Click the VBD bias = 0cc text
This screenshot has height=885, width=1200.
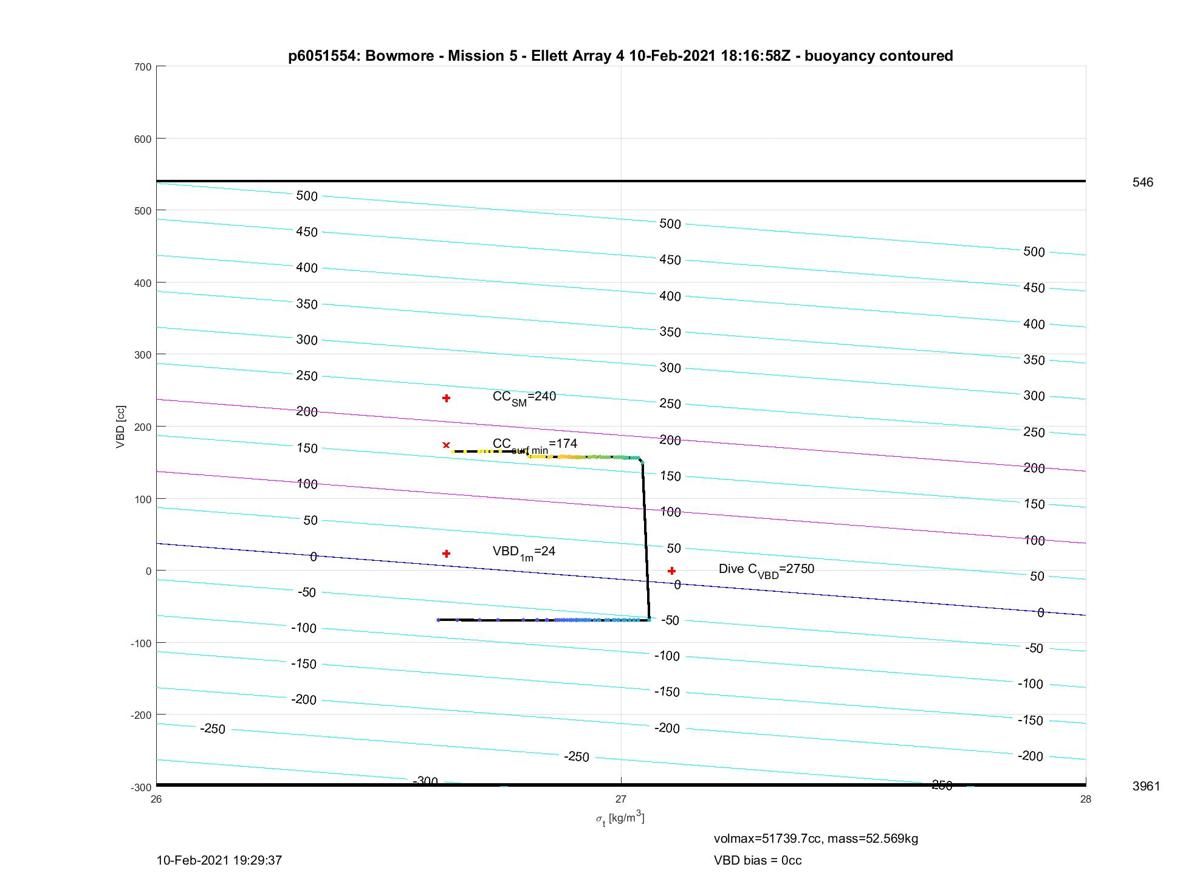pyautogui.click(x=757, y=860)
